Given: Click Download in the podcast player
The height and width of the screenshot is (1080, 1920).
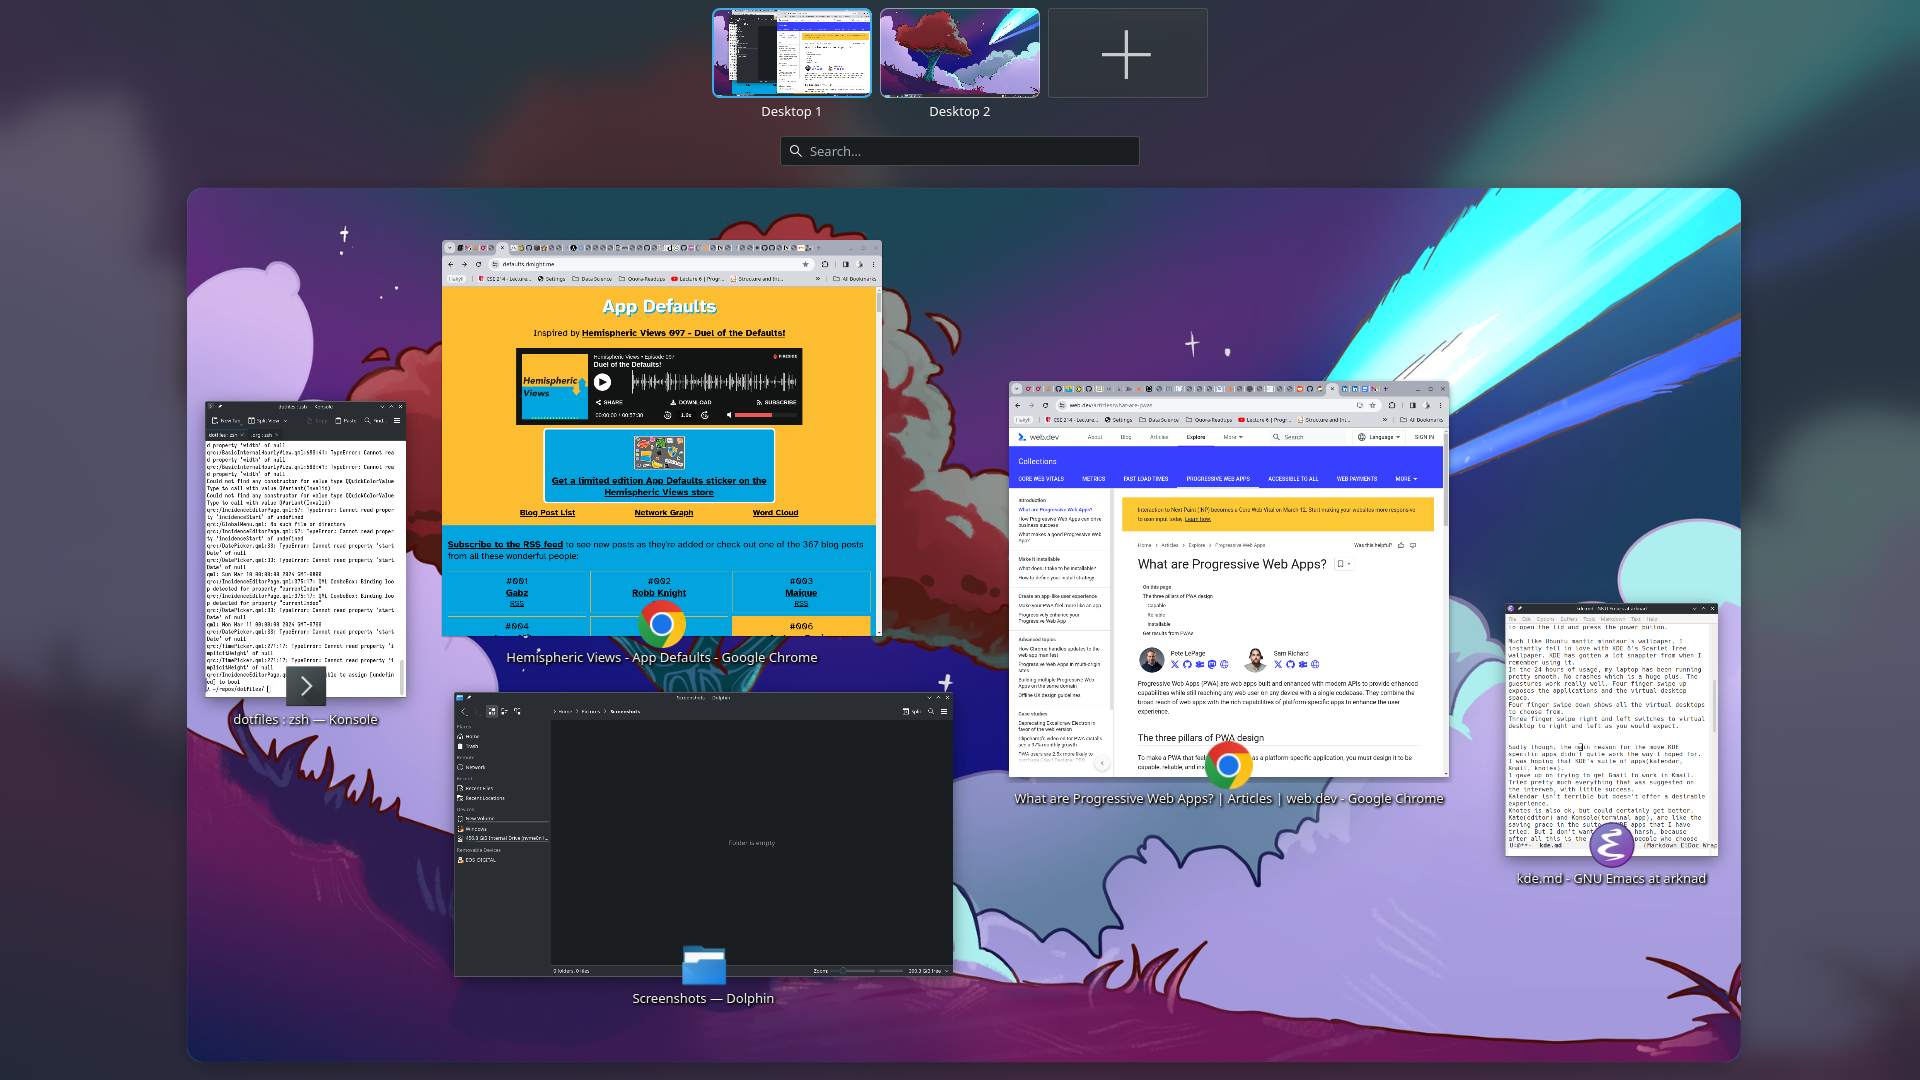Looking at the screenshot, I should (691, 402).
